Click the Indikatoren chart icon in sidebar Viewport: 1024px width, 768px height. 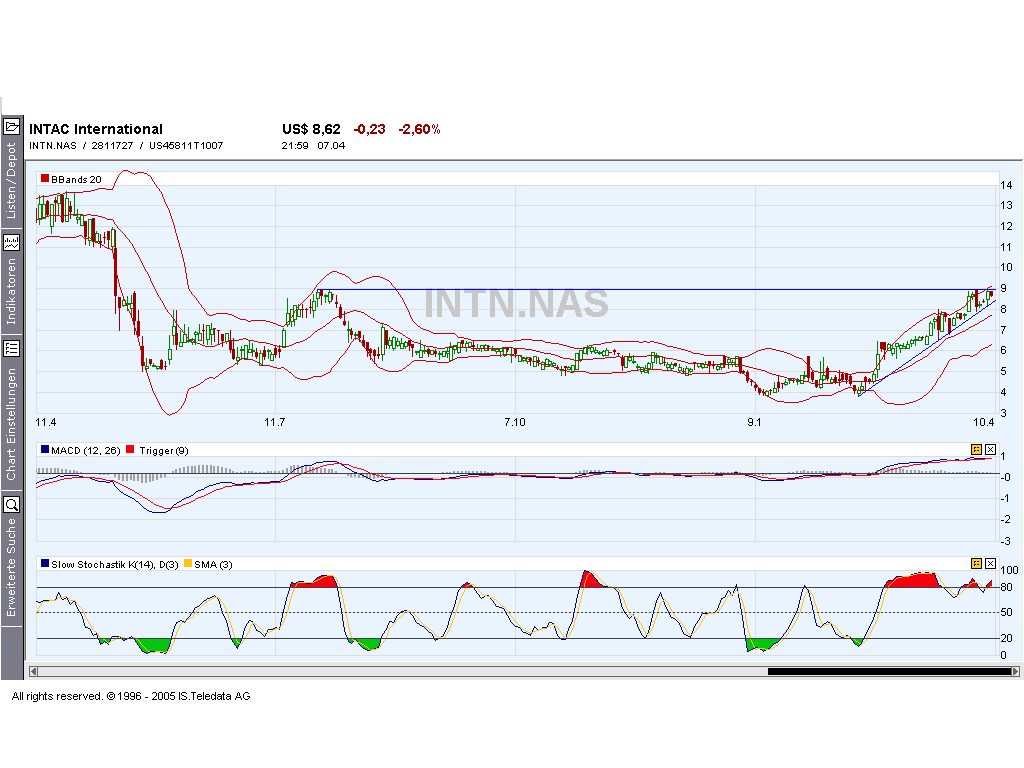[12, 243]
